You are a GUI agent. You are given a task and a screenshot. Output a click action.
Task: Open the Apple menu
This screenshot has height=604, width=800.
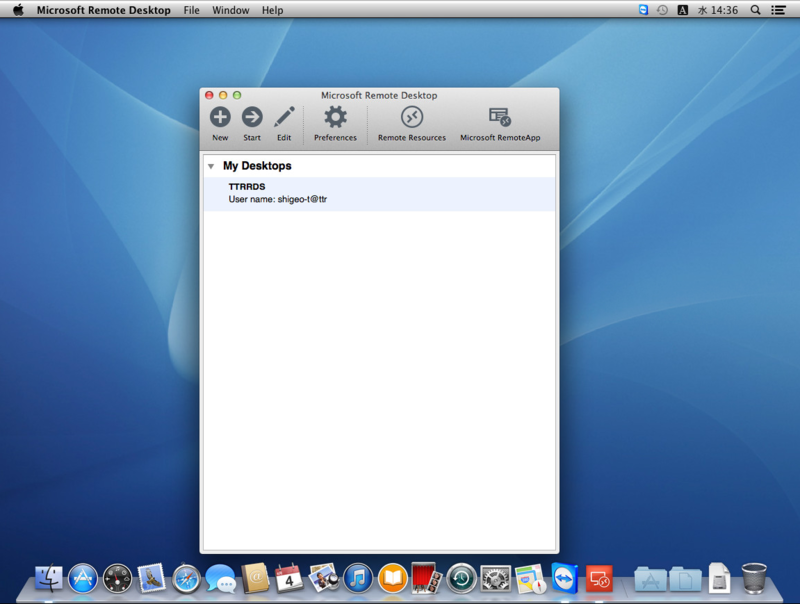18,10
